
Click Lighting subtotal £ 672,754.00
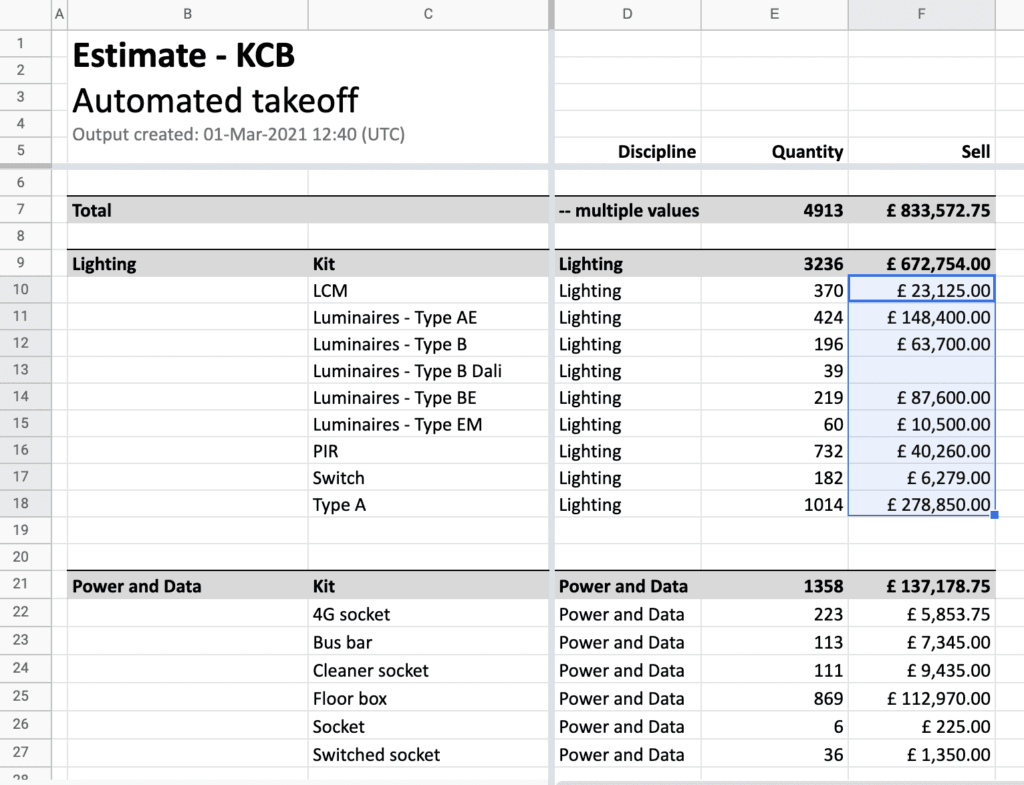tap(921, 264)
